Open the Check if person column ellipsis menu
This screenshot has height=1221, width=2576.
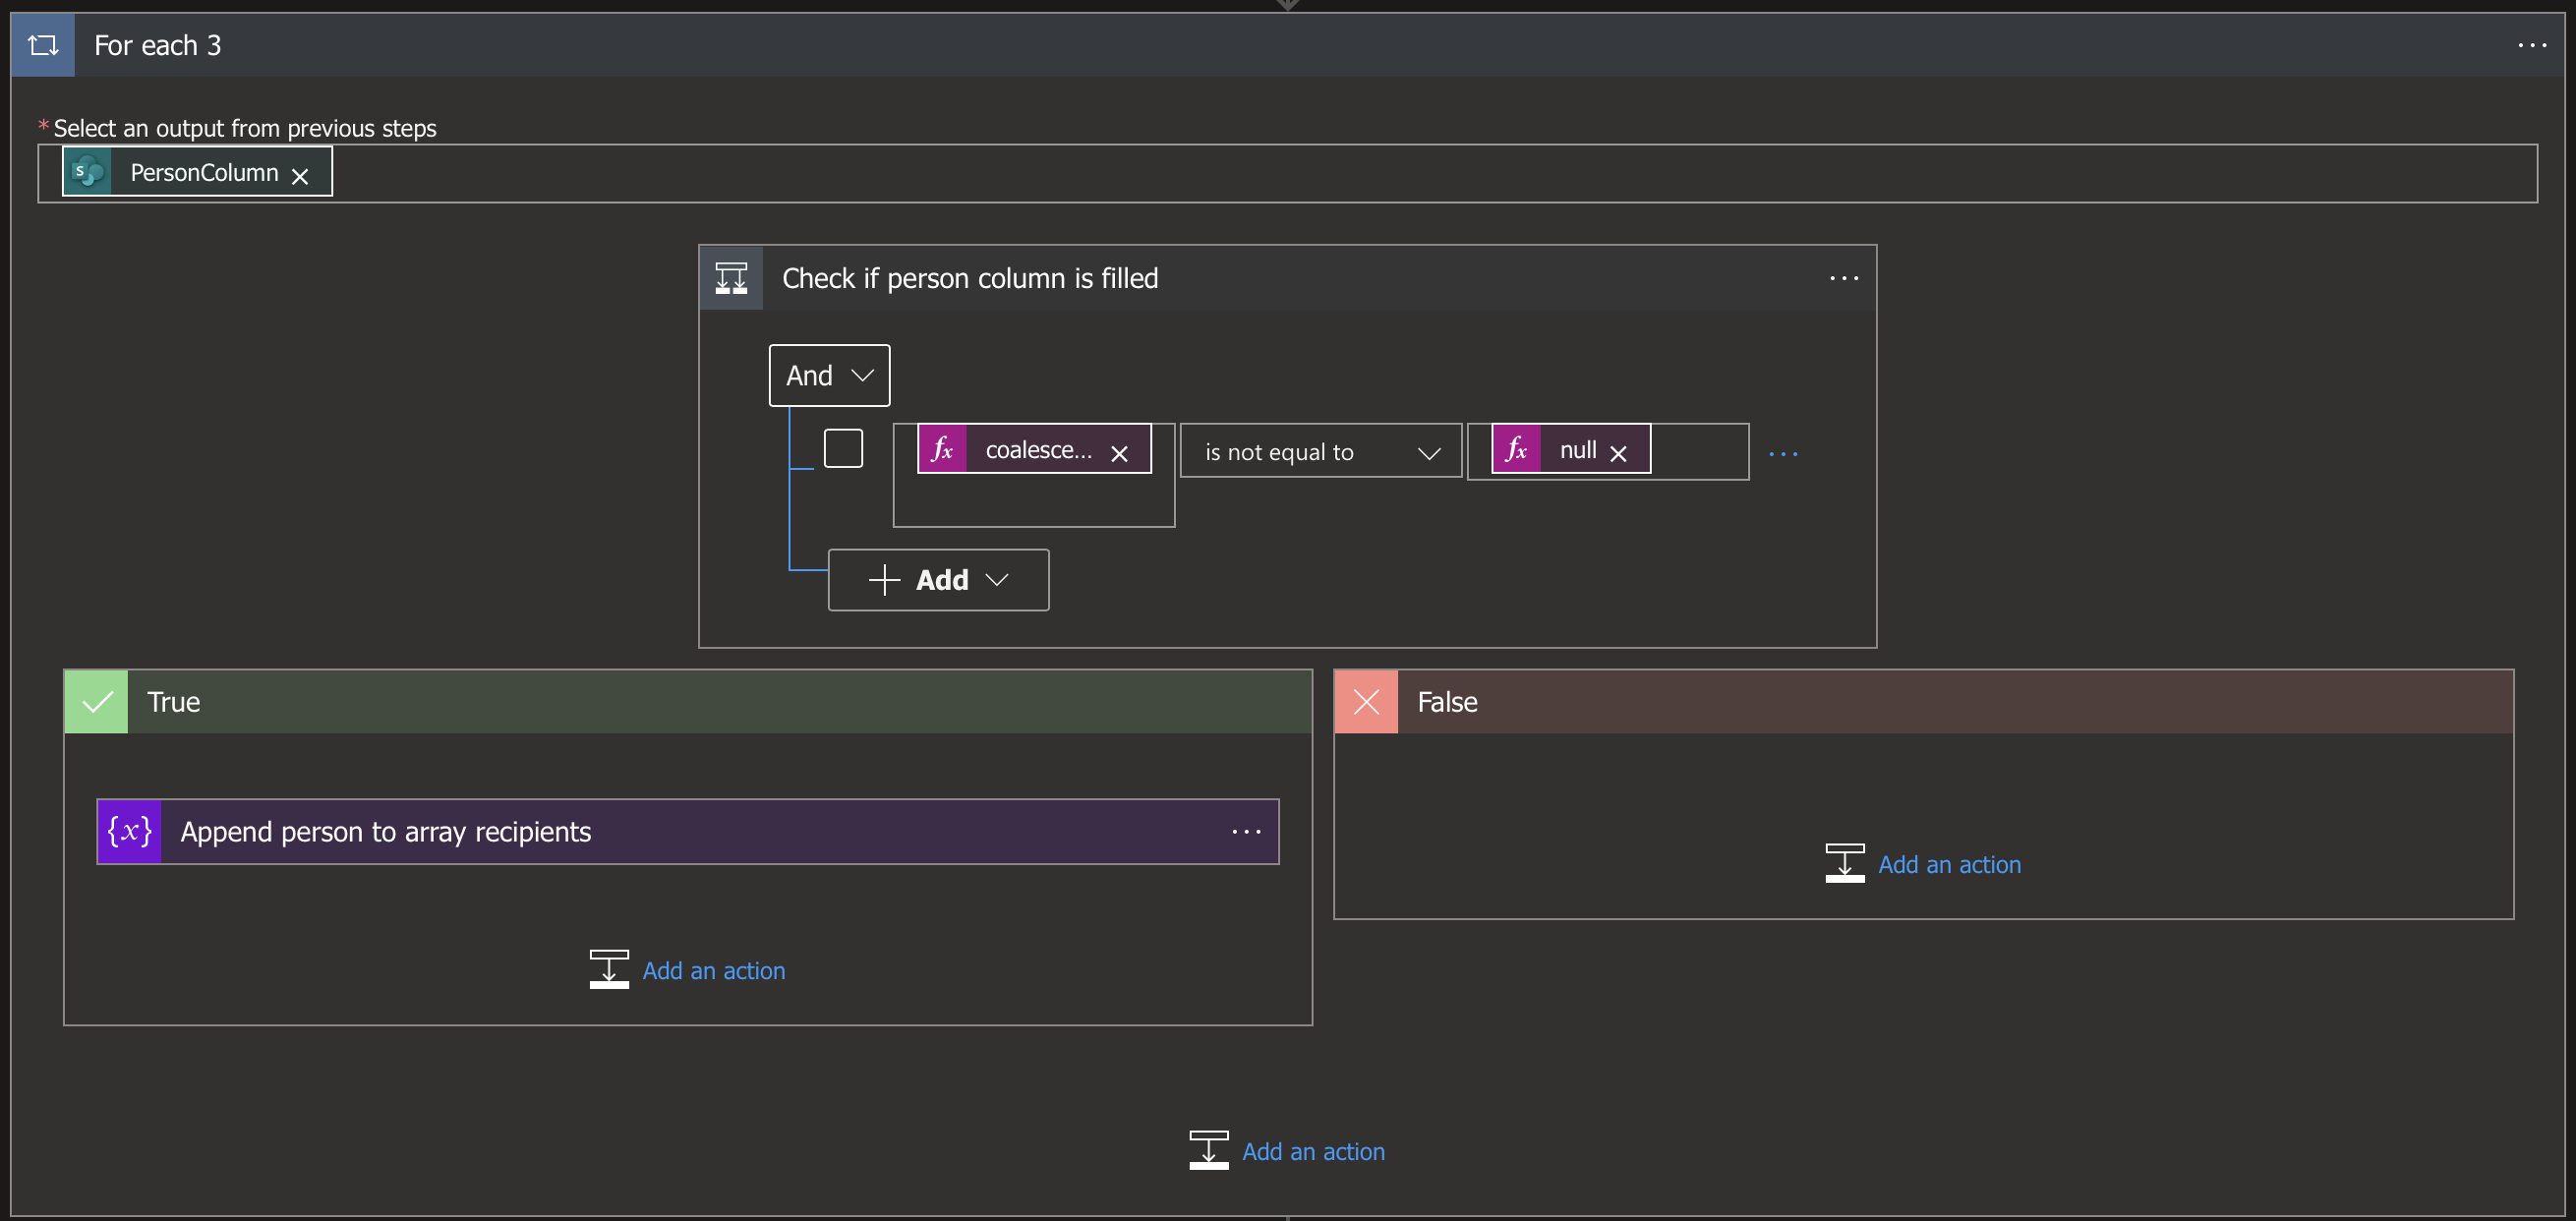tap(1843, 278)
